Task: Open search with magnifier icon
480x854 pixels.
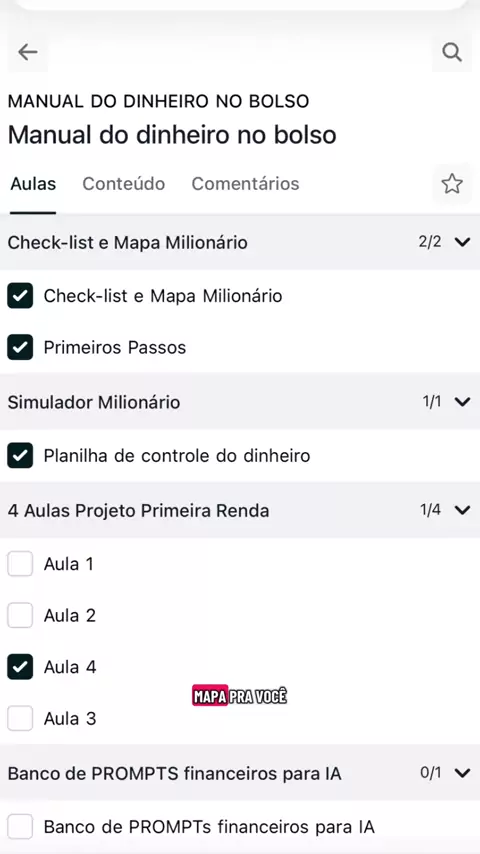Action: pos(452,52)
